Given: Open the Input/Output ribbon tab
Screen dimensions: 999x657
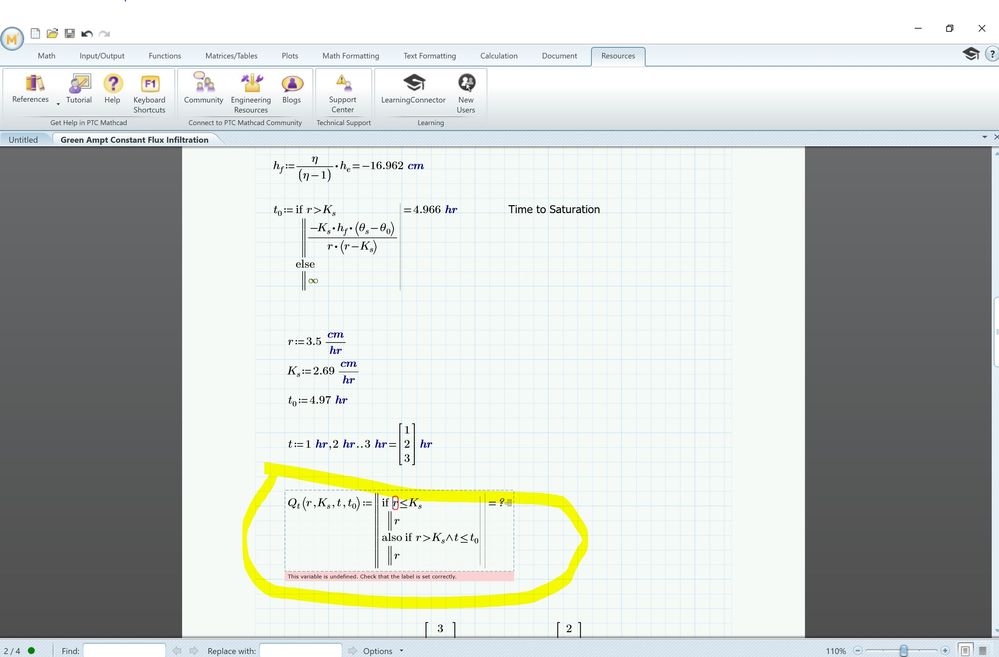Looking at the screenshot, I should point(102,56).
